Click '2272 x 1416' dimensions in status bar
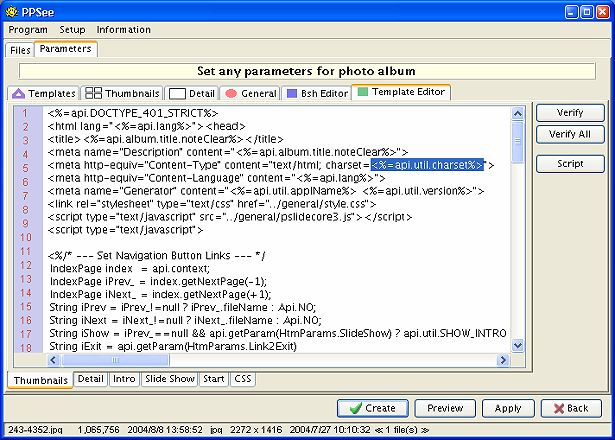The width and height of the screenshot is (615, 440). [256, 430]
